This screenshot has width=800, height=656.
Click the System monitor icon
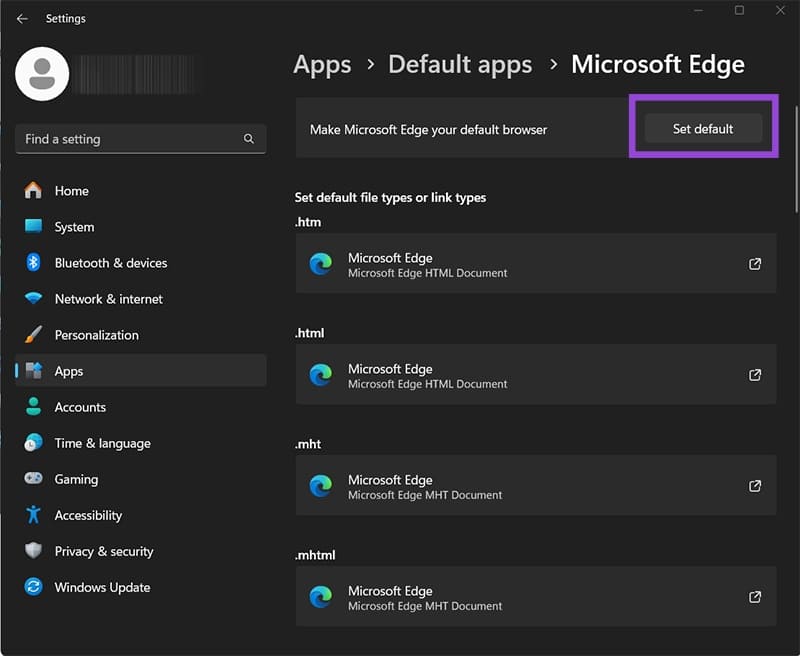[33, 225]
